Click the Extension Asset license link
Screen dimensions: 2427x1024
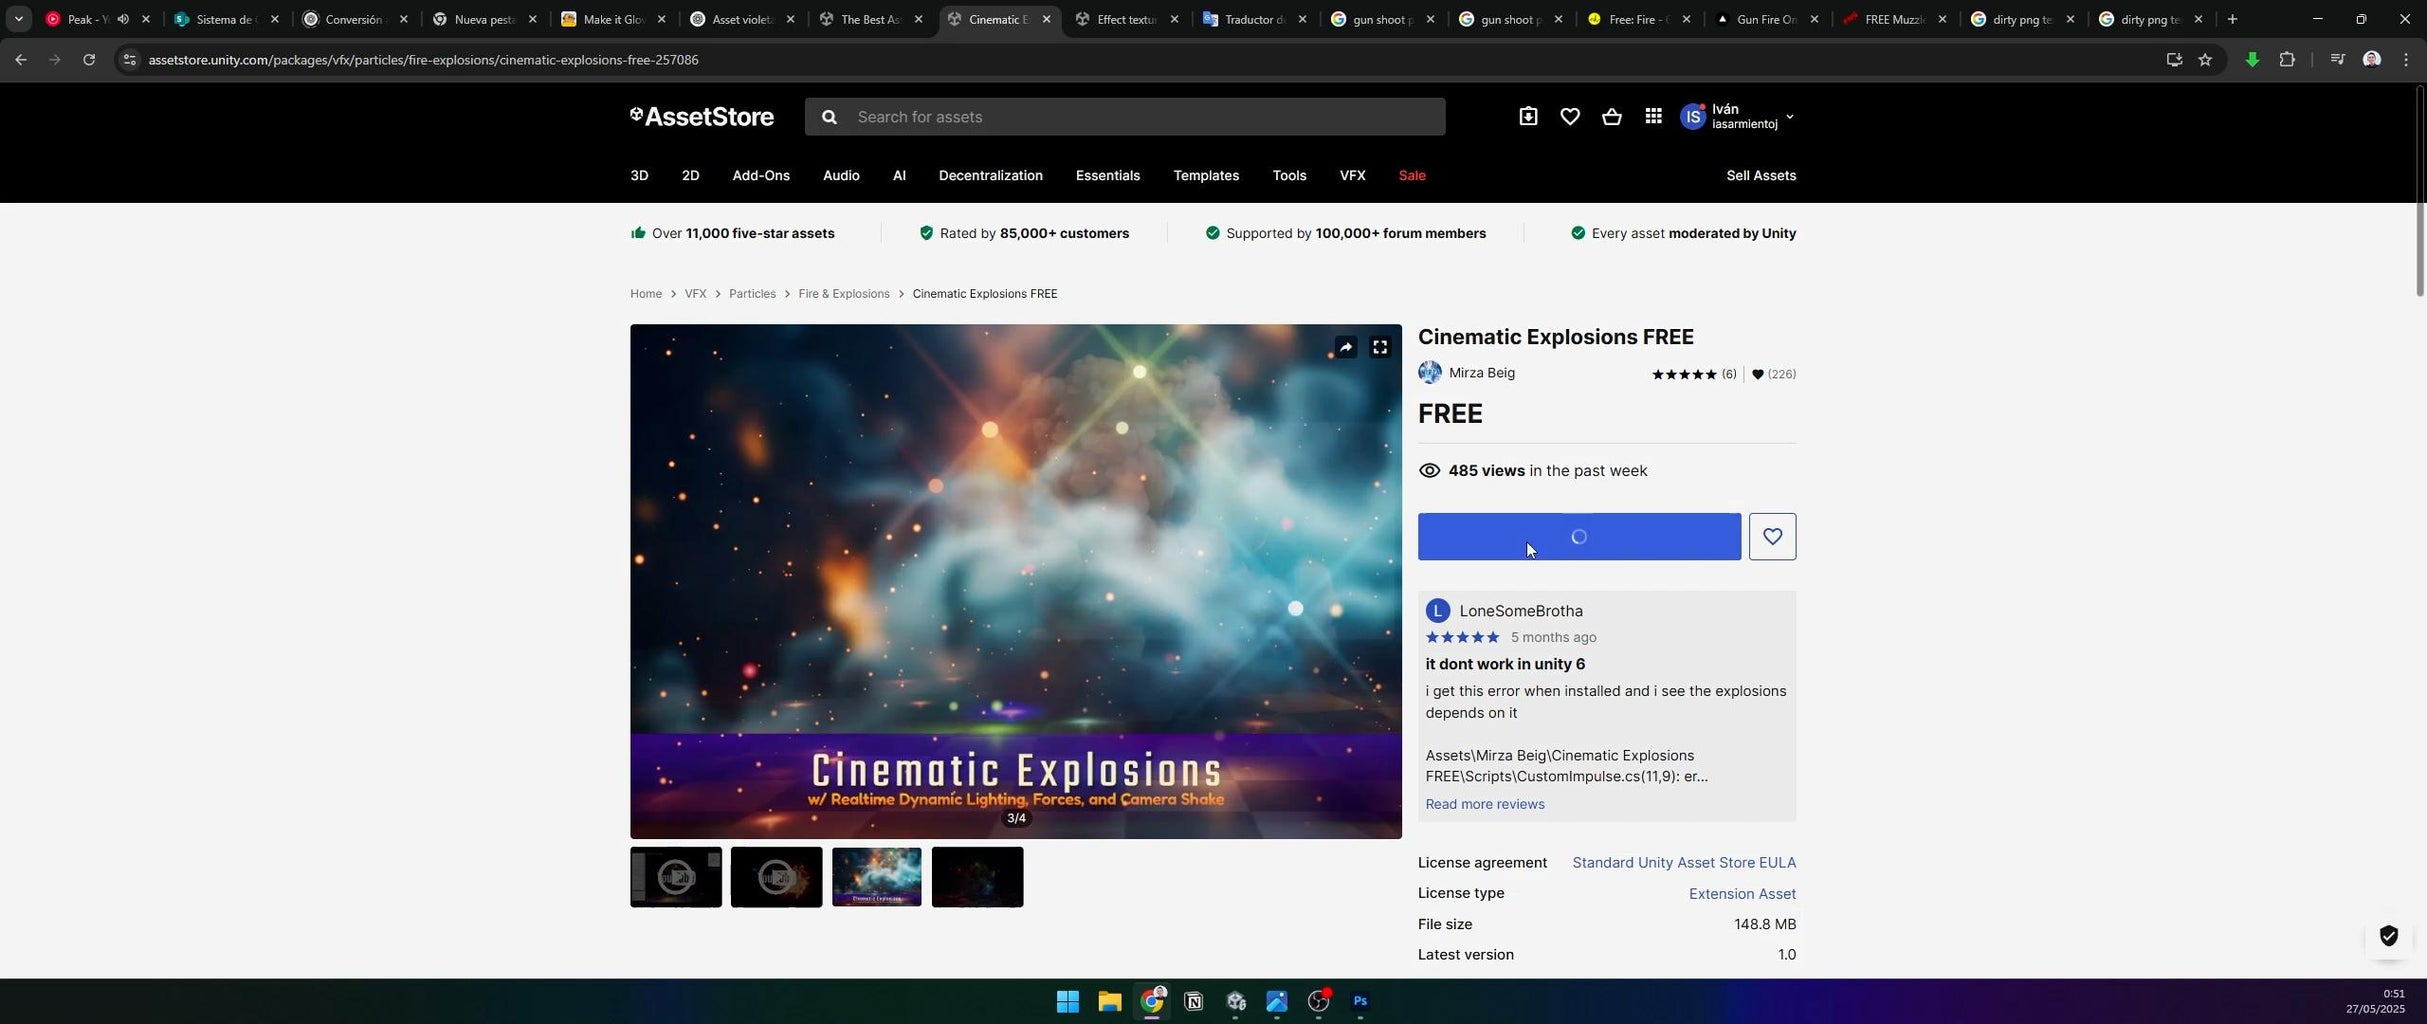coord(1742,894)
